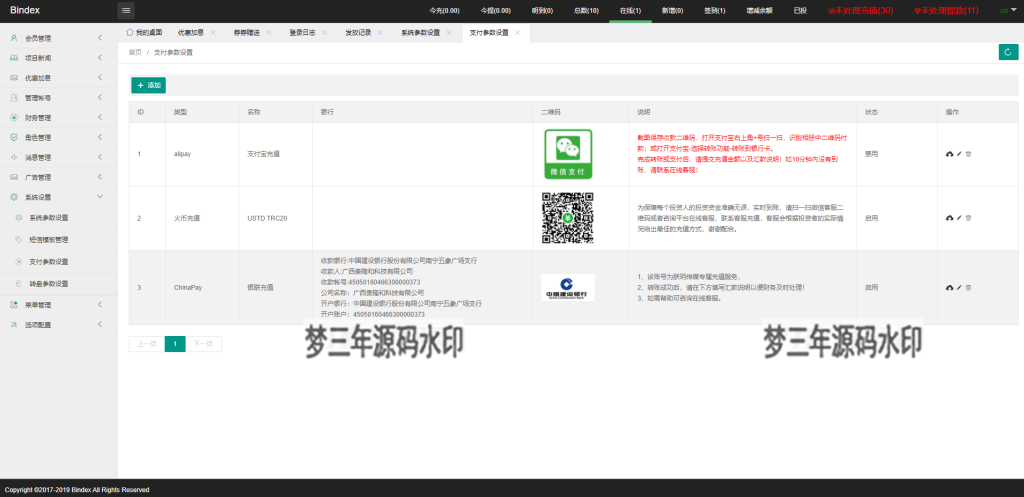
Task: Expand the 管理帐号 menu chevron
Action: (x=100, y=98)
